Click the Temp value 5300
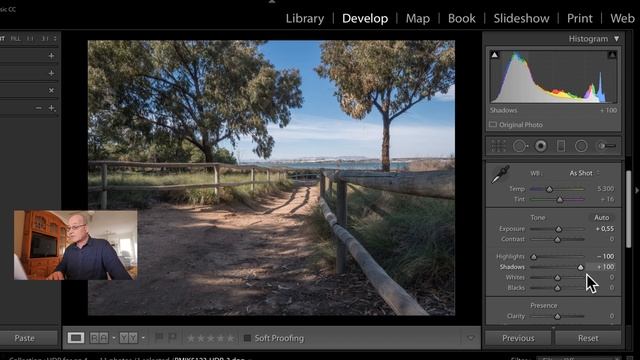Image resolution: width=640 pixels, height=360 pixels. pos(605,189)
